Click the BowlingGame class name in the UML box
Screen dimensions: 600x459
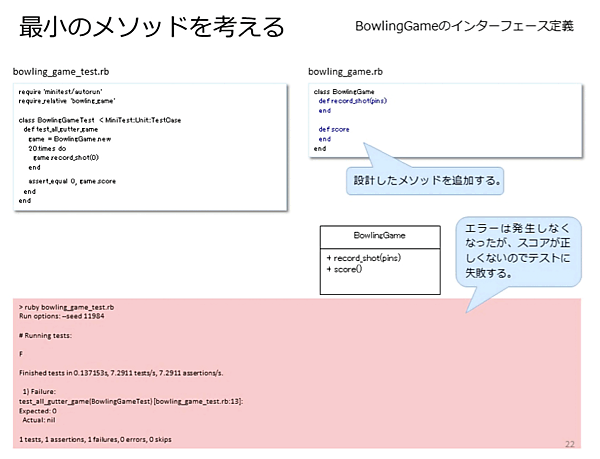(380, 236)
